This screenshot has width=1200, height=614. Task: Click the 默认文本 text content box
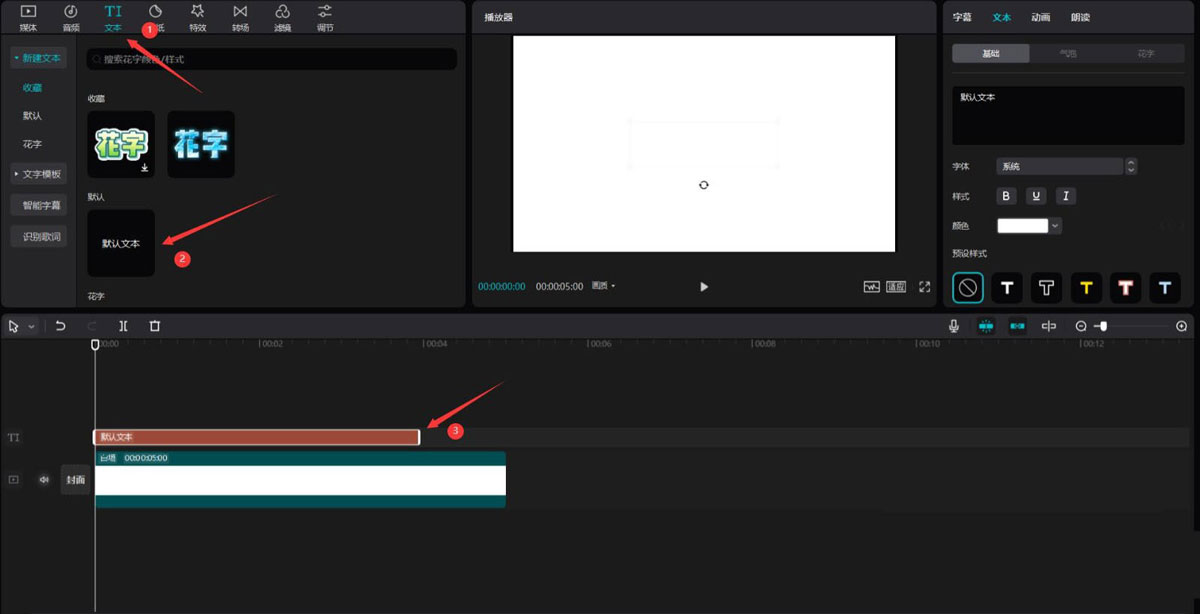tap(1068, 116)
